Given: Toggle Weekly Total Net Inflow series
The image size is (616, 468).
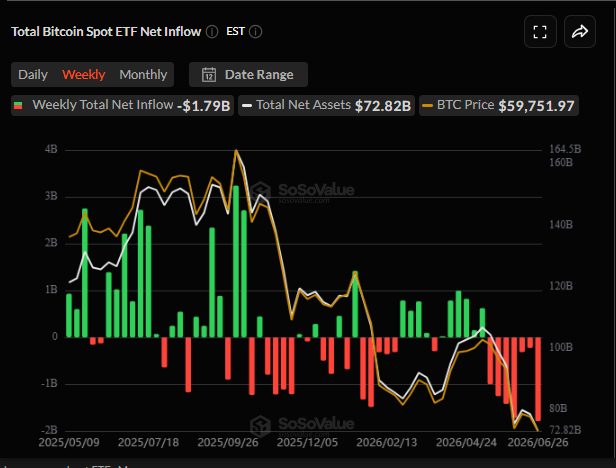Looking at the screenshot, I should 122,106.
